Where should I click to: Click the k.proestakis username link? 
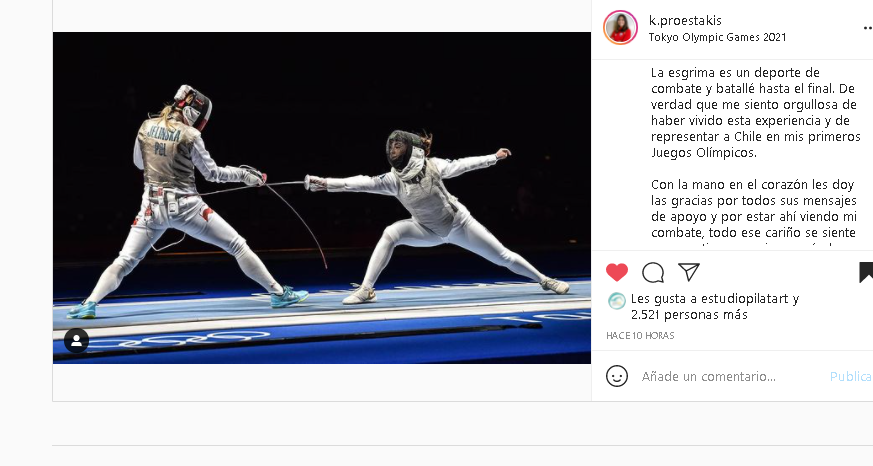point(685,21)
